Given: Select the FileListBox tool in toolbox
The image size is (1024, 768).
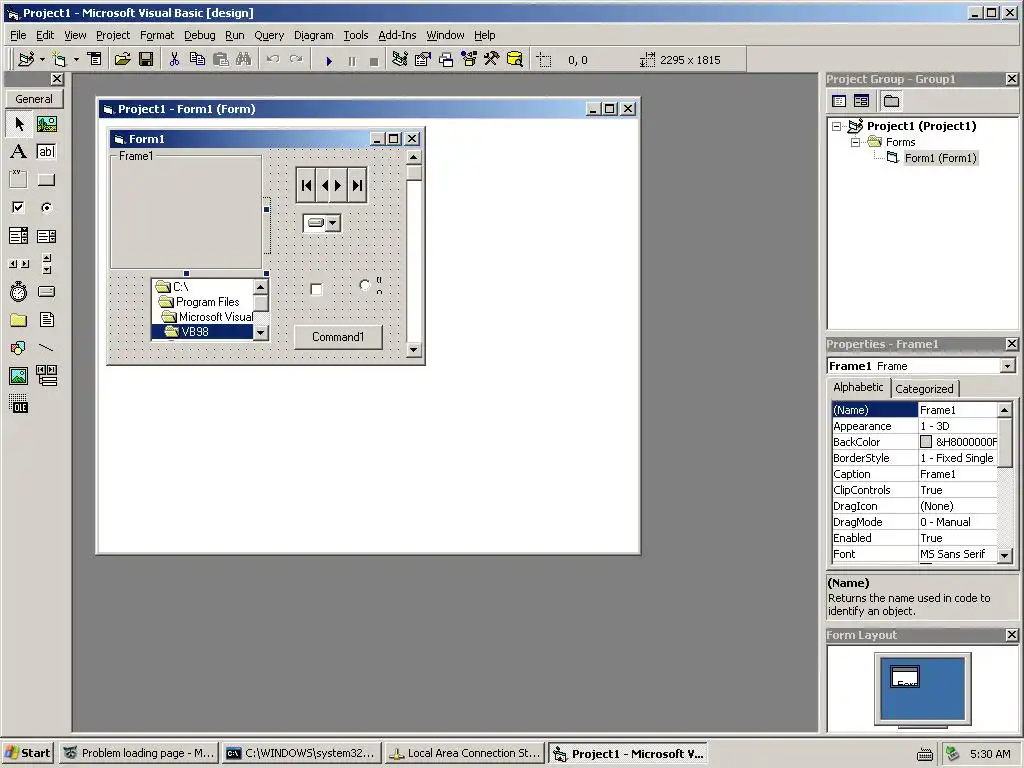Looking at the screenshot, I should coord(46,319).
